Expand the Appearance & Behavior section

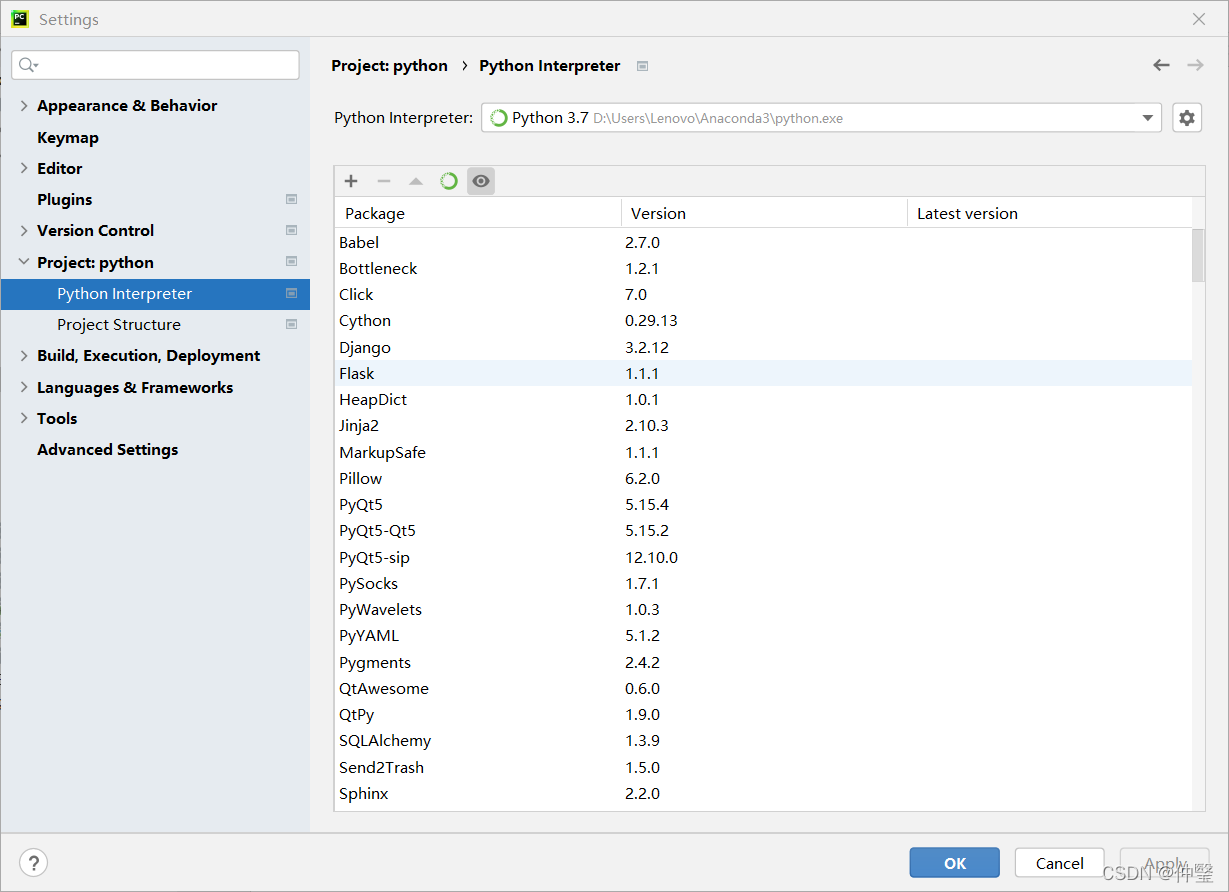23,105
